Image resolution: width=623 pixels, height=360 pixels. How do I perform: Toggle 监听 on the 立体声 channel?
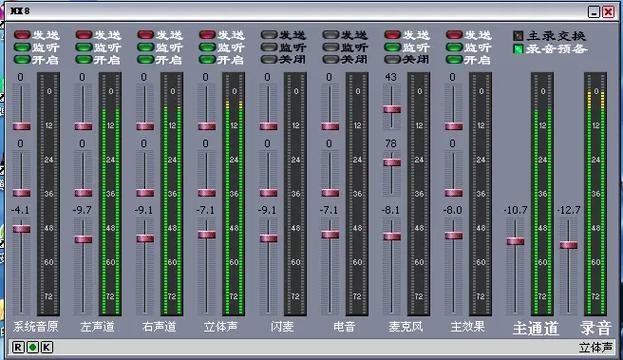[207, 47]
